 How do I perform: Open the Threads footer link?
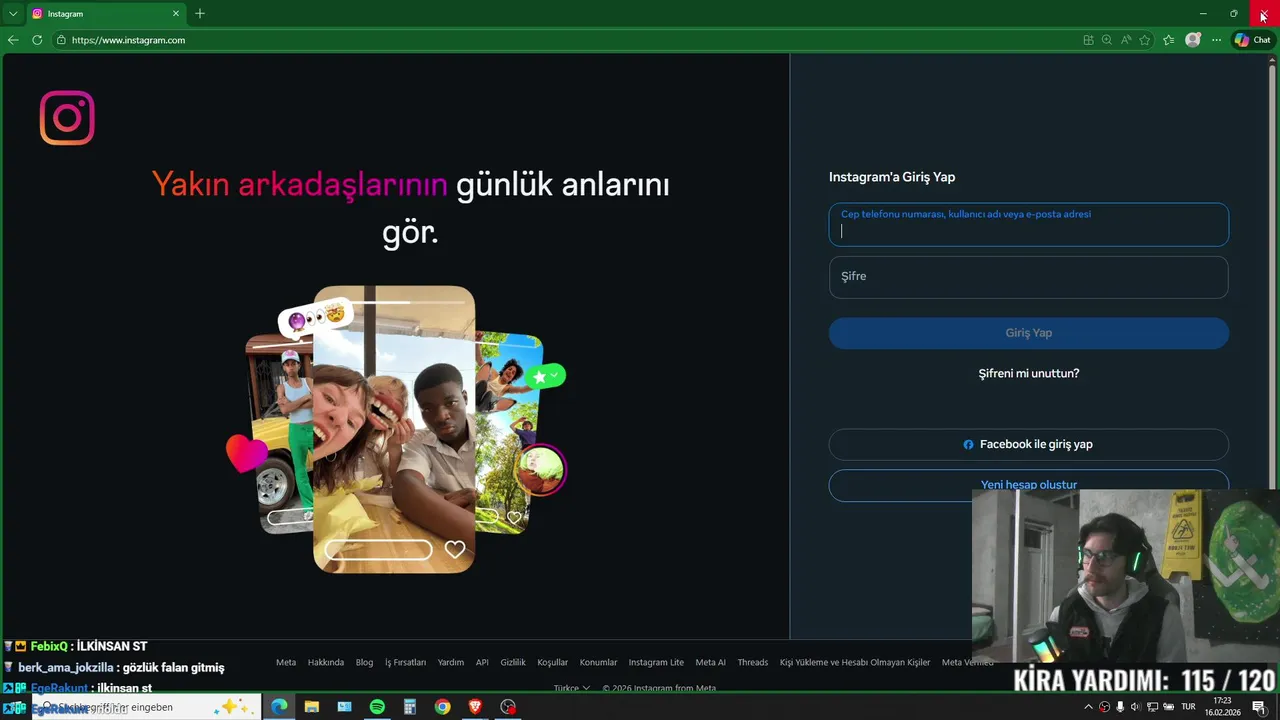(x=753, y=662)
